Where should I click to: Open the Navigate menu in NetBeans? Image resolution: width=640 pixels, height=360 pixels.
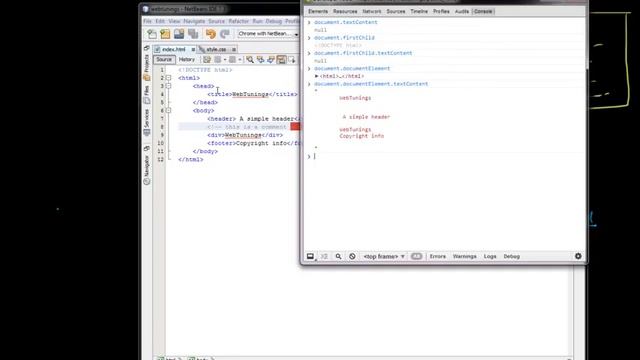194,21
